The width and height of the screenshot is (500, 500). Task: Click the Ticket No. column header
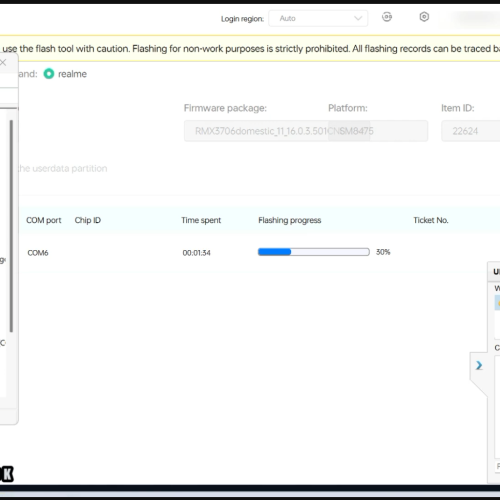[431, 220]
